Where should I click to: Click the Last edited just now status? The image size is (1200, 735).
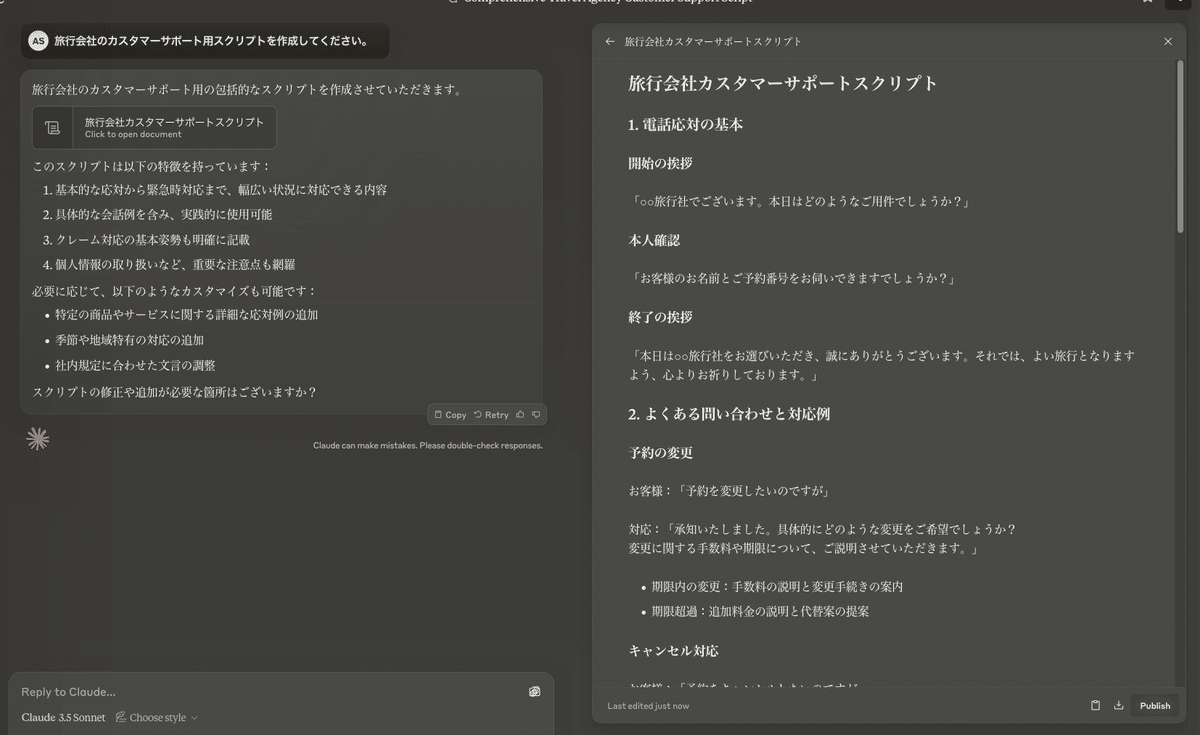tap(648, 706)
